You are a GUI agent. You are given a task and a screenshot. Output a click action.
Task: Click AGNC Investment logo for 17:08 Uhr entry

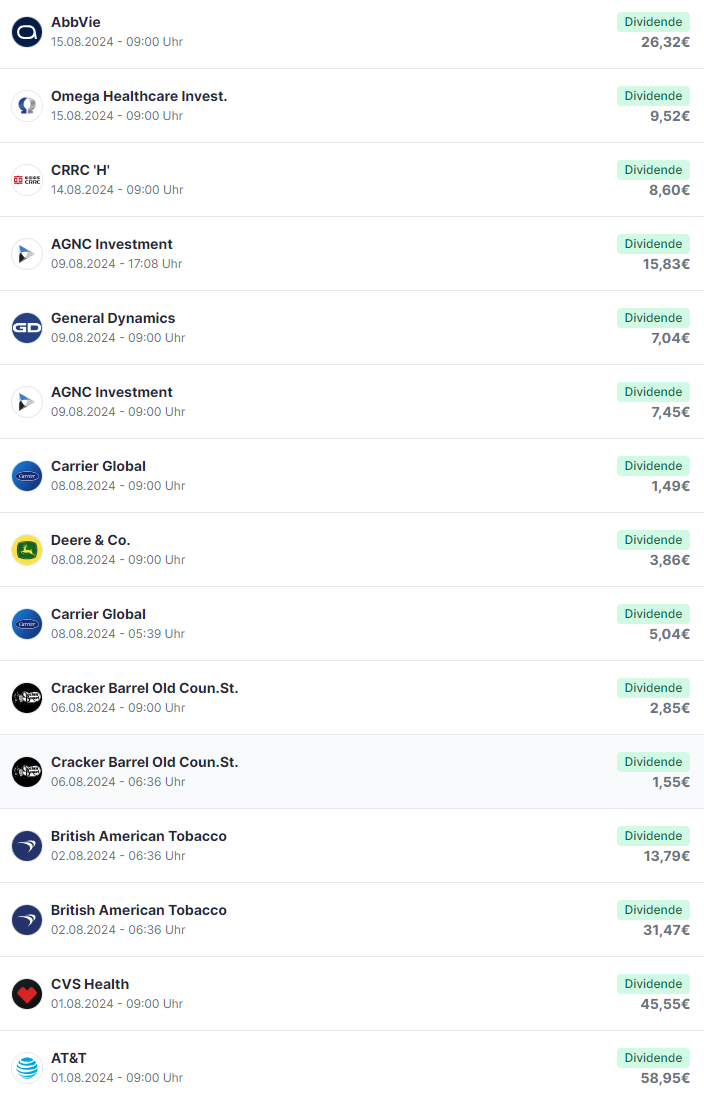[x=27, y=254]
